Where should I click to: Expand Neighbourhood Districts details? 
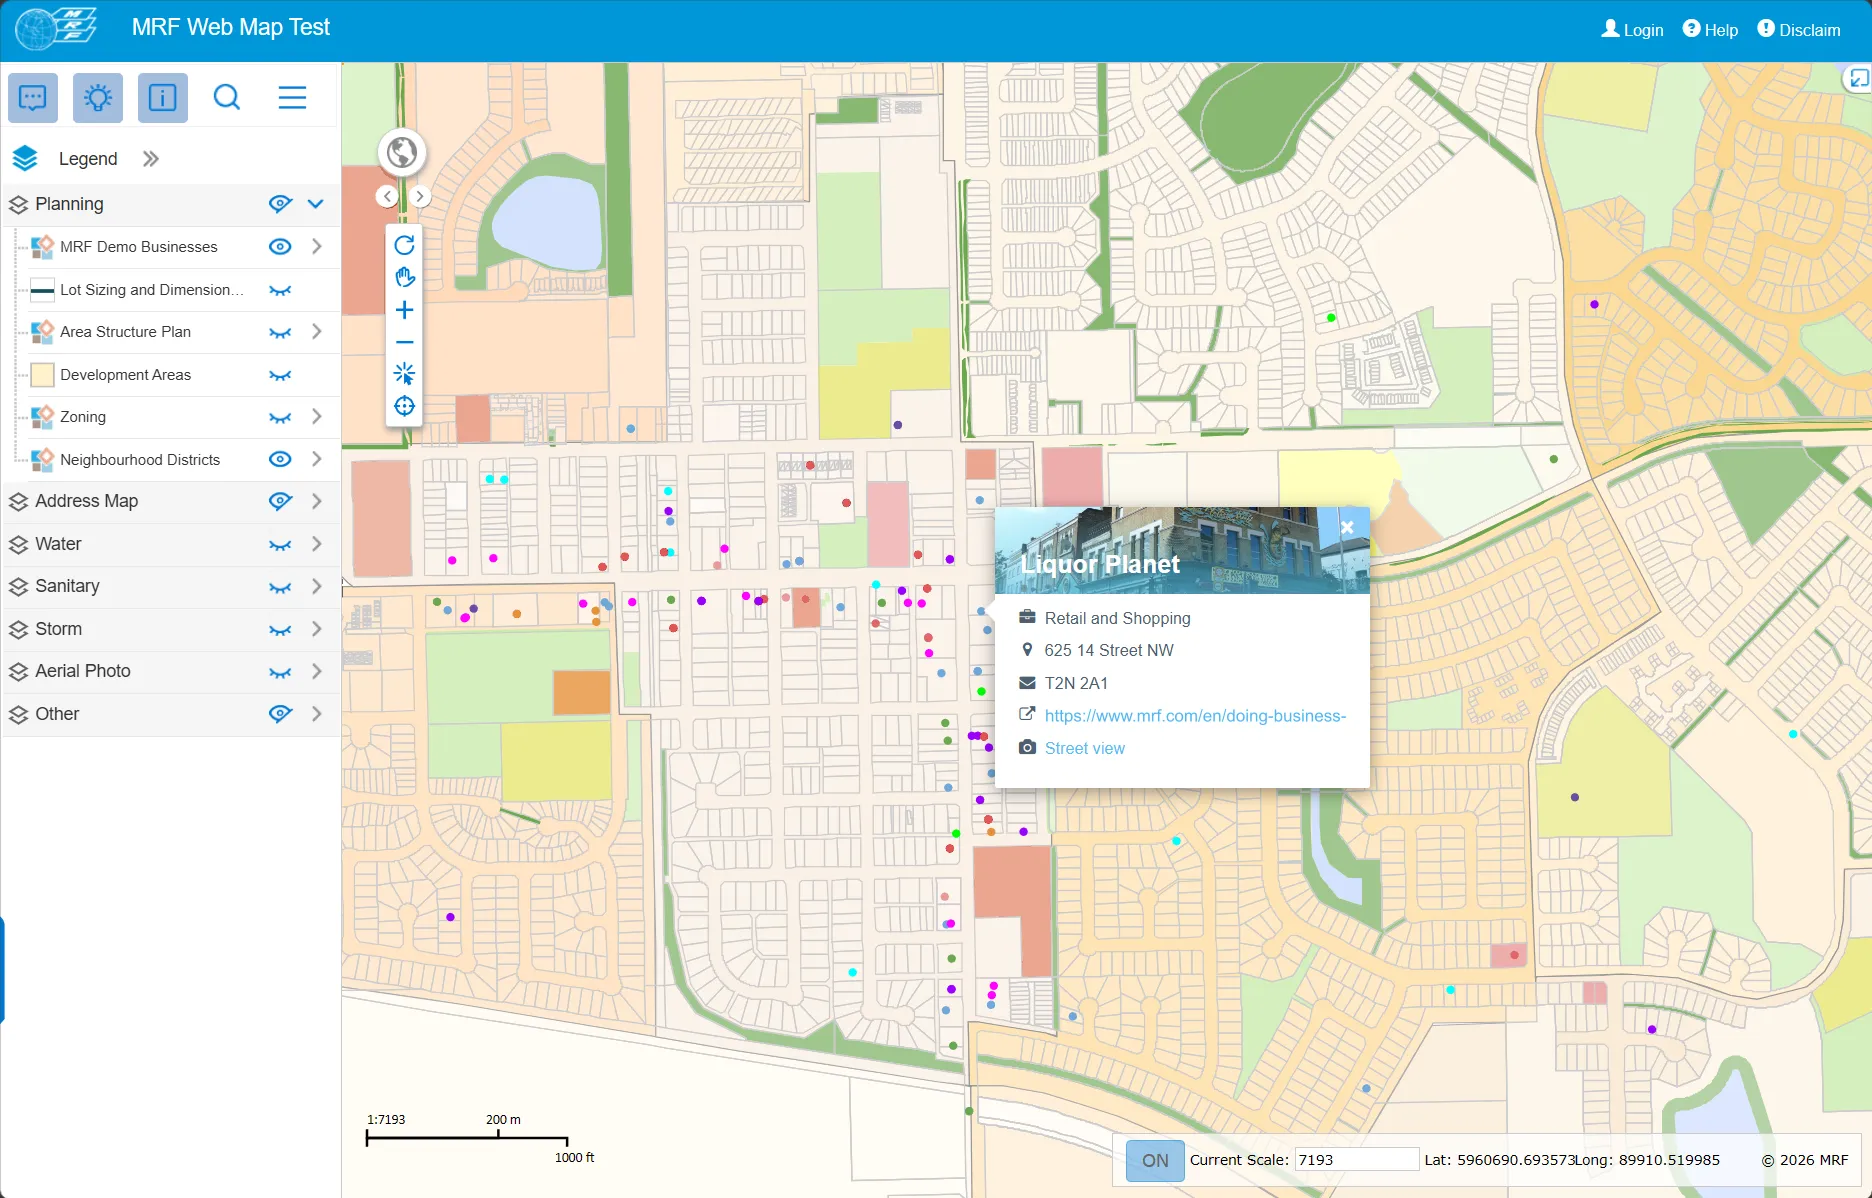click(316, 460)
